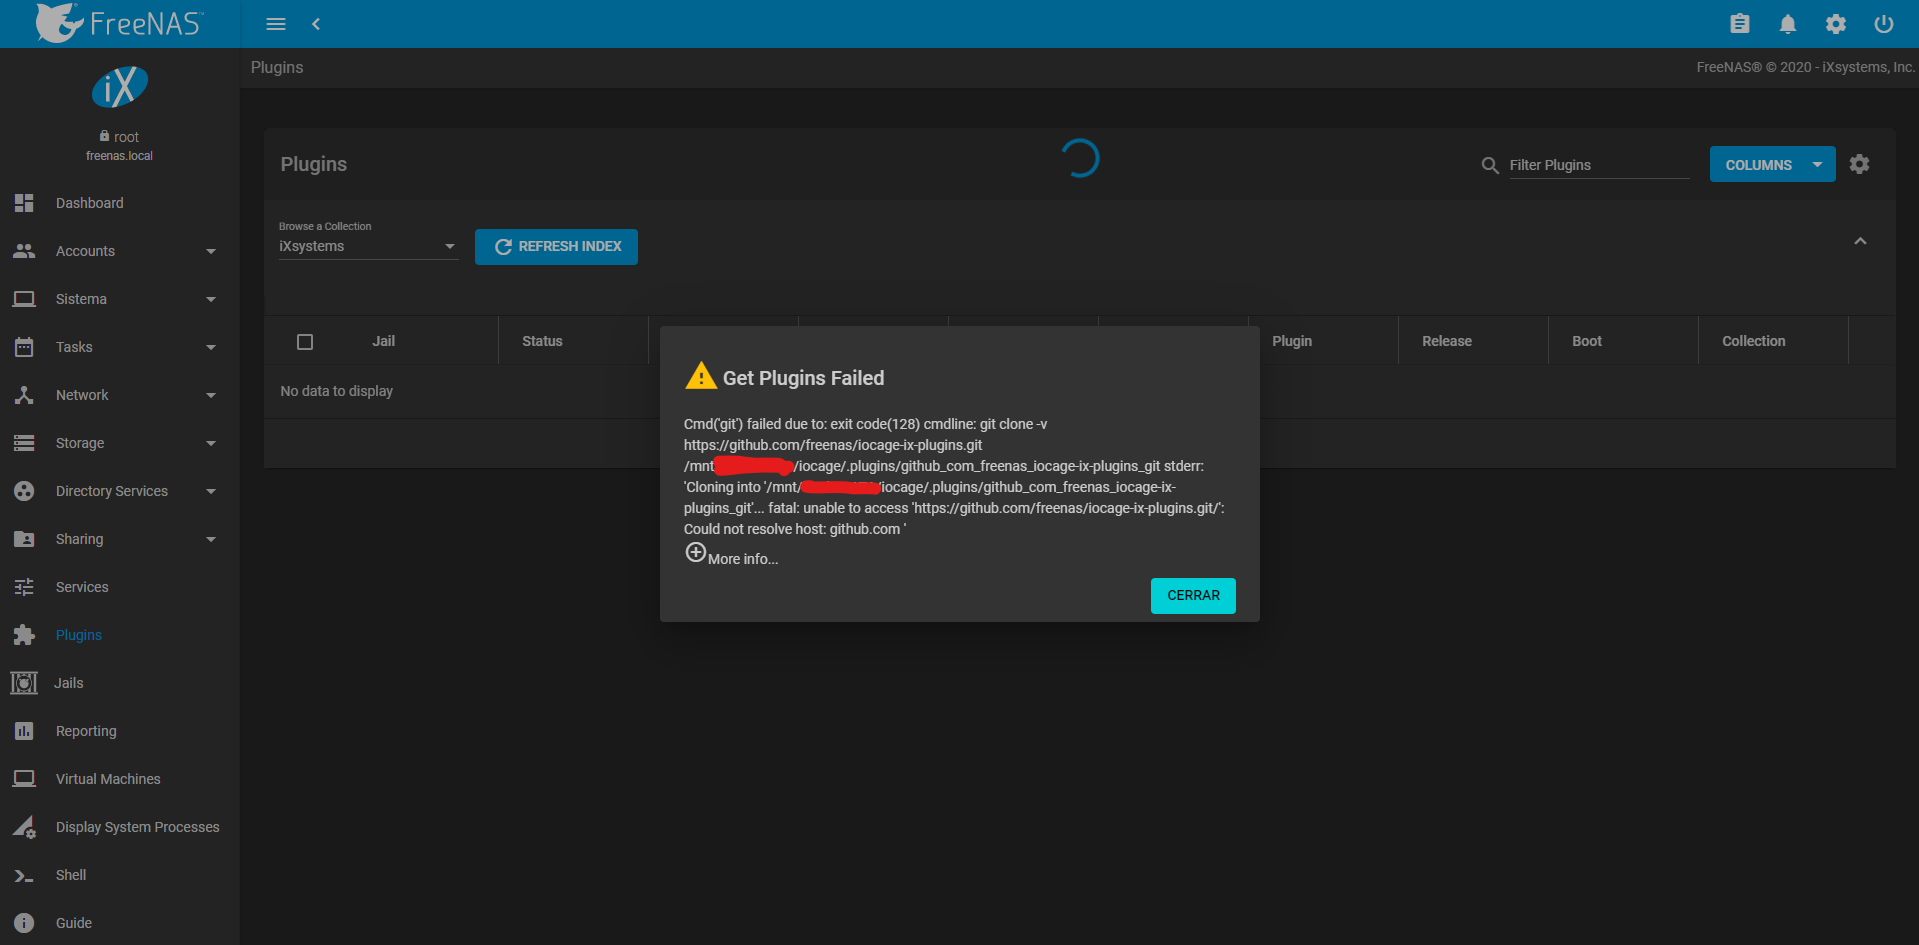Open the Jails menu item

click(x=120, y=683)
